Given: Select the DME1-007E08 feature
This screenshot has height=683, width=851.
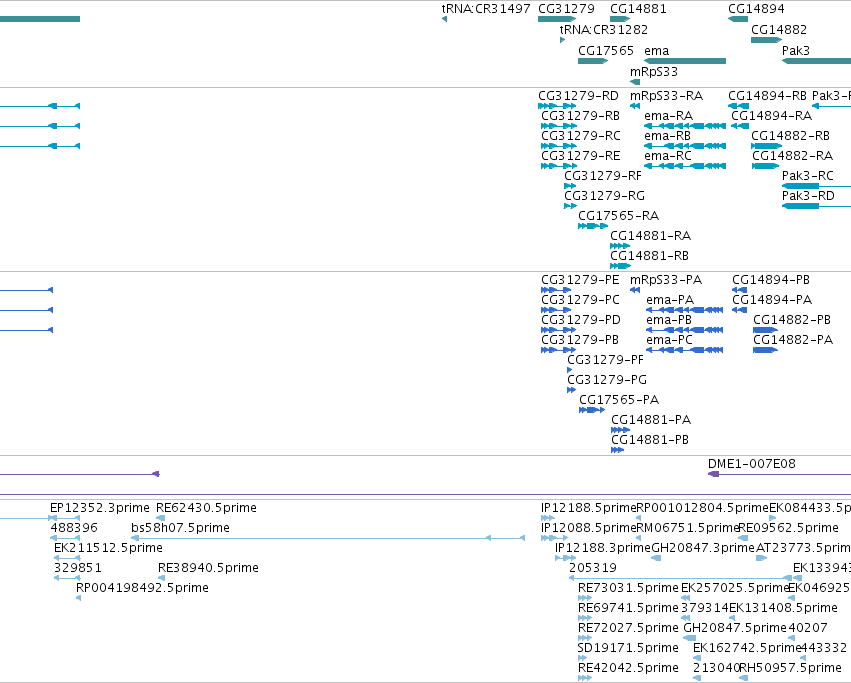Looking at the screenshot, I should (x=752, y=464).
